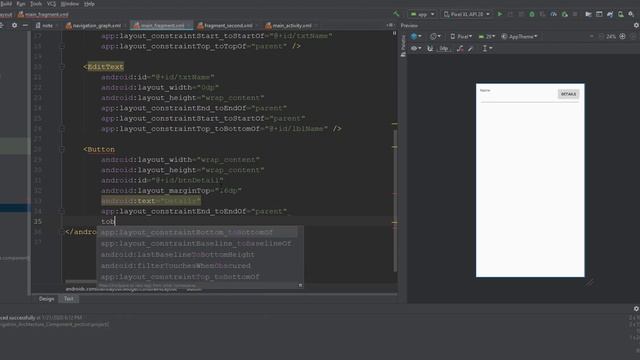This screenshot has height=360, width=640.
Task: Show the hidden editor tabs list arrow
Action: (389, 25)
